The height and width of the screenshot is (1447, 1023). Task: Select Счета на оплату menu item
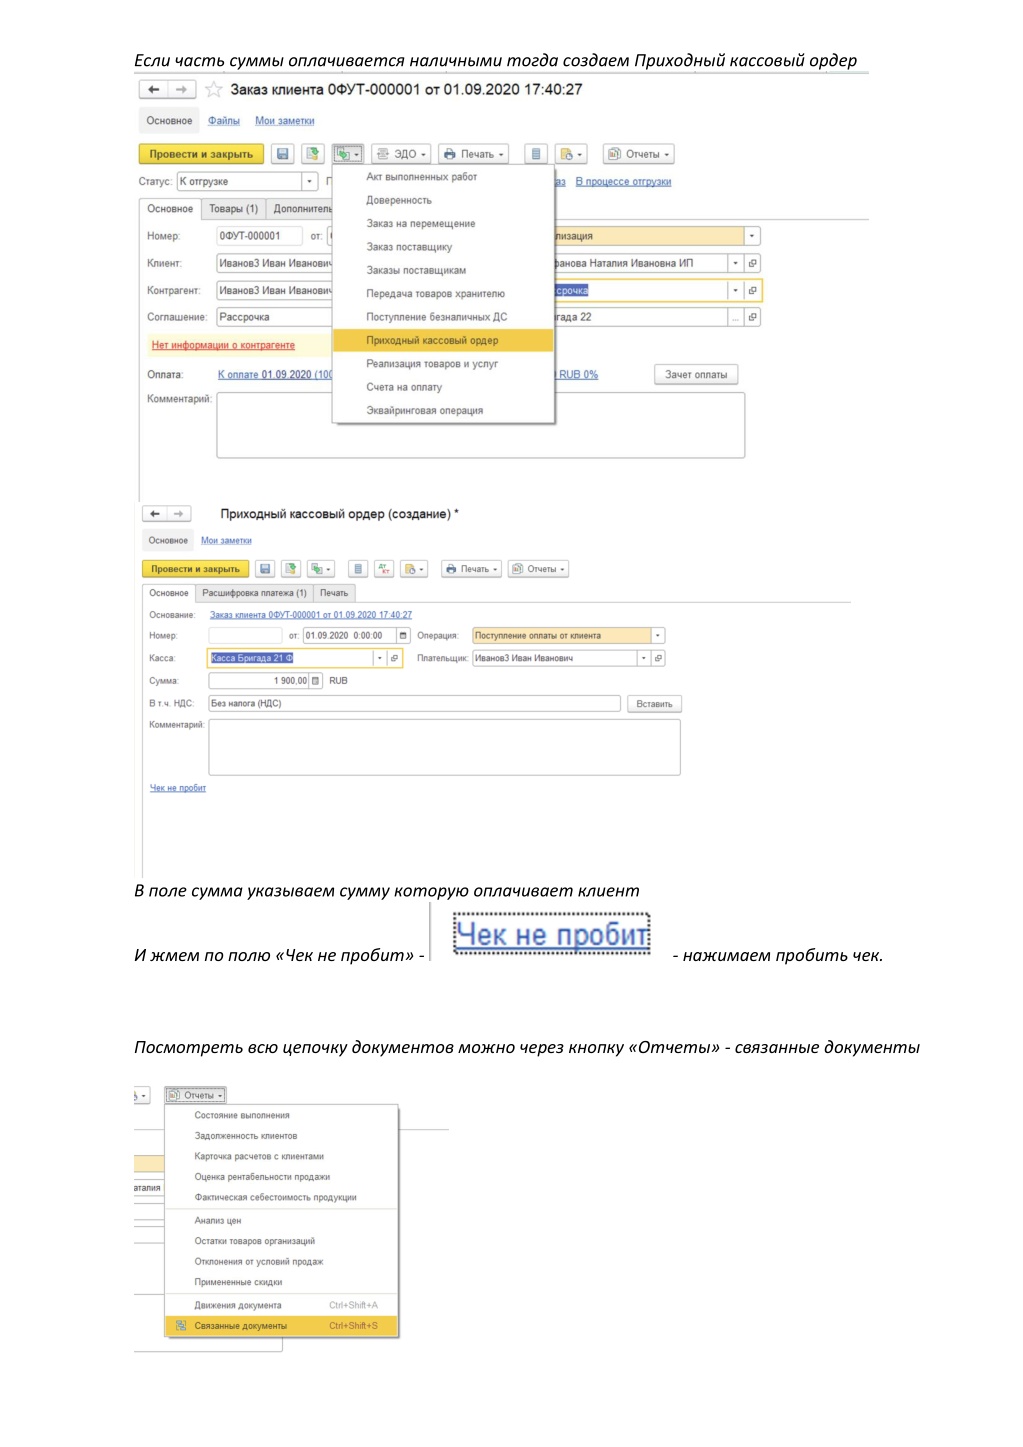click(x=444, y=387)
